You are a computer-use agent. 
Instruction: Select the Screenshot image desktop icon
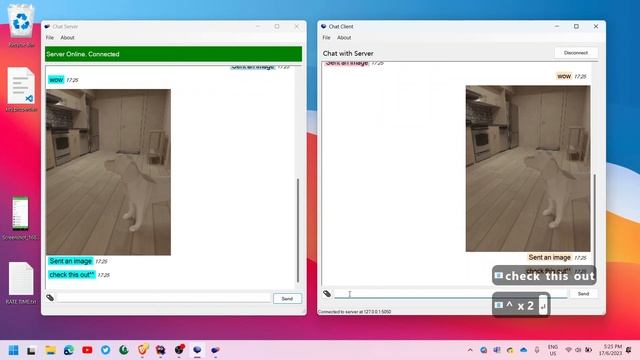(20, 218)
